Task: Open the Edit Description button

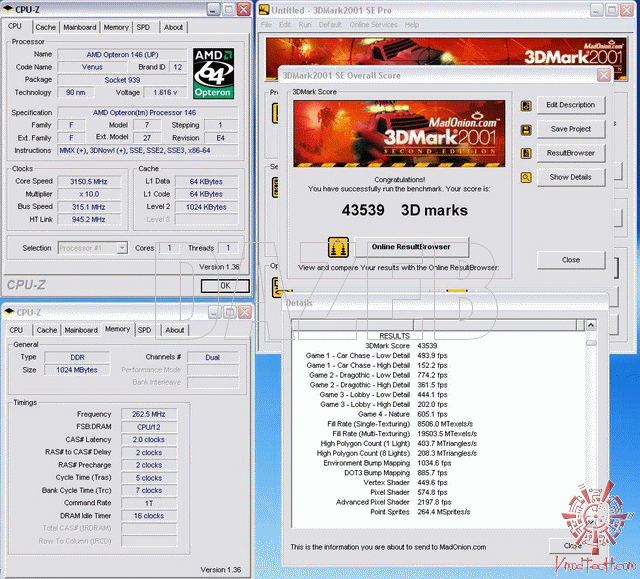Action: 571,105
